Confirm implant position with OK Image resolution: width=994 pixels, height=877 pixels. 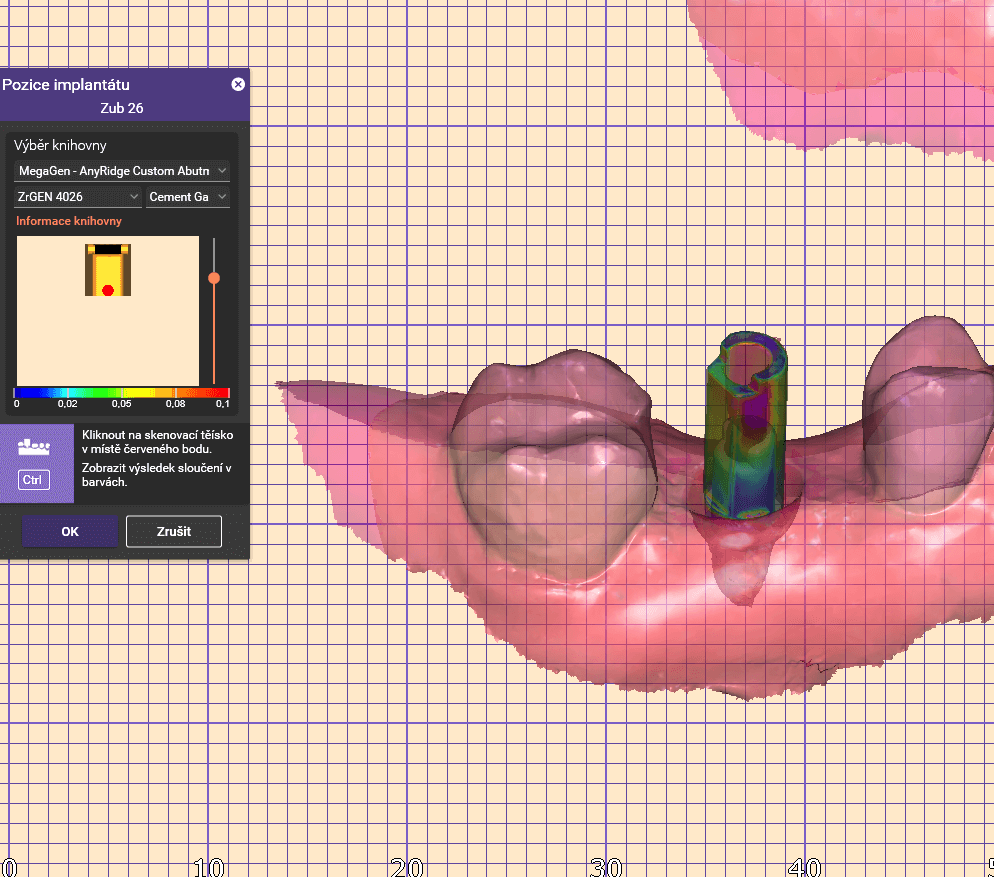(x=70, y=532)
